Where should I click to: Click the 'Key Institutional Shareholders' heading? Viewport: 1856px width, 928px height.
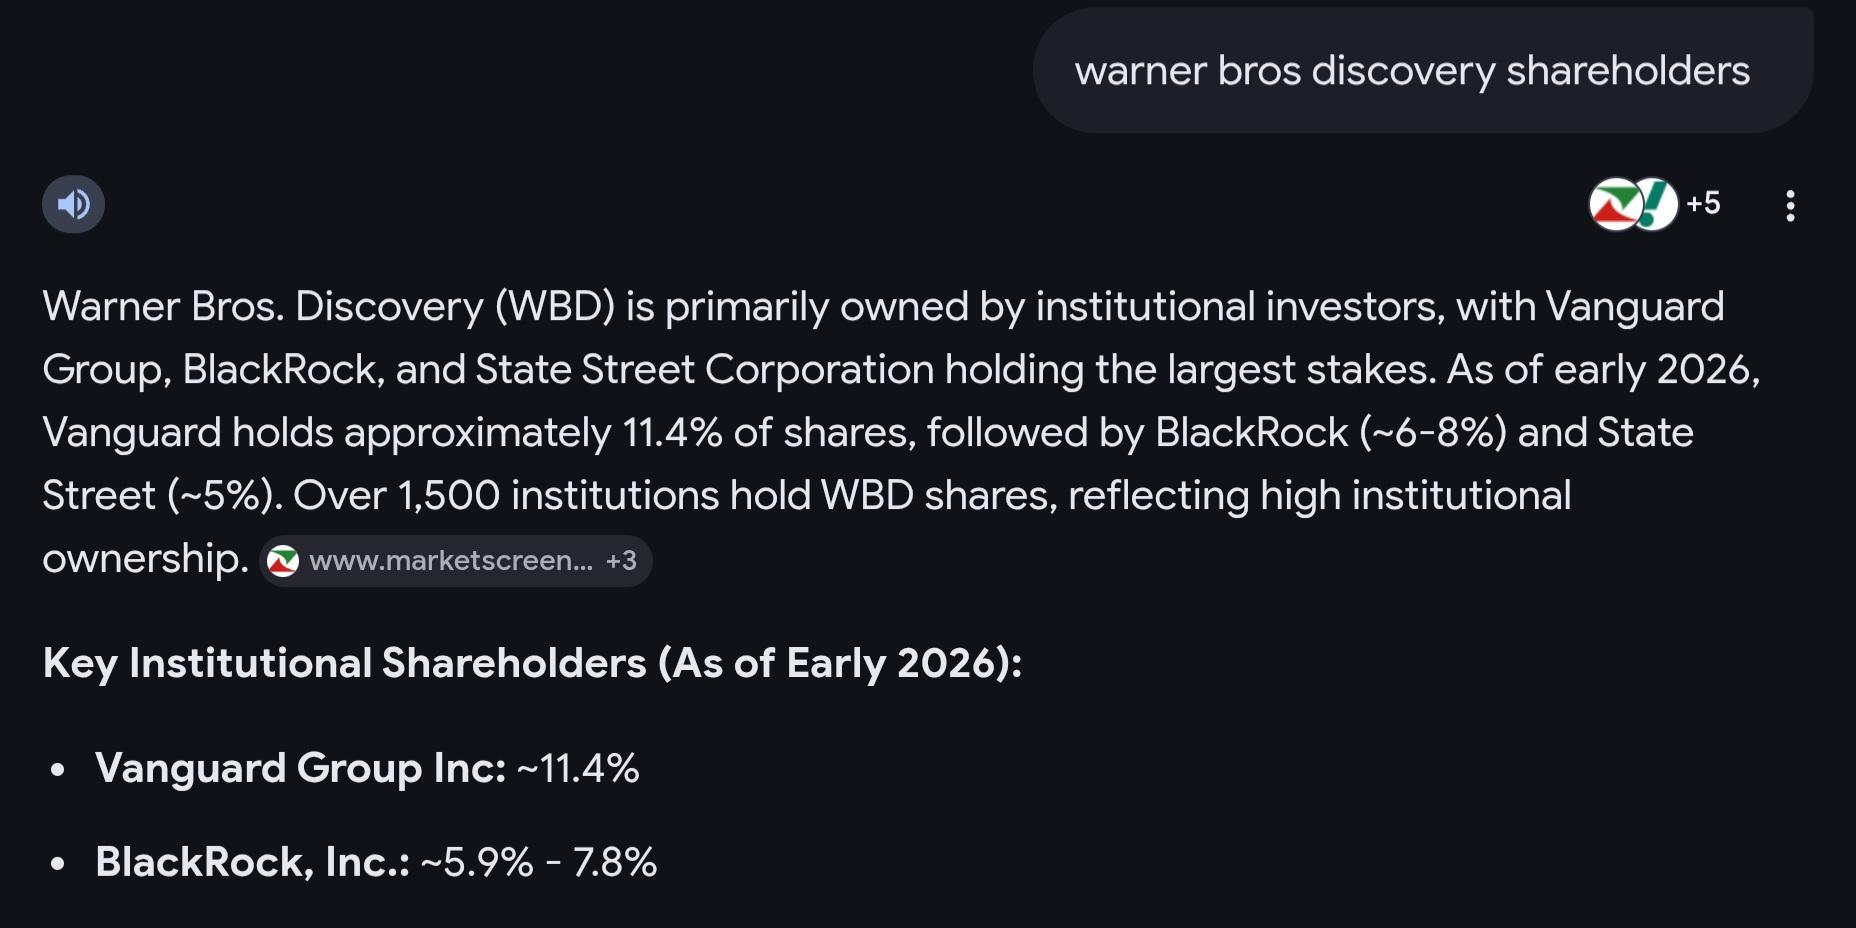coord(532,663)
